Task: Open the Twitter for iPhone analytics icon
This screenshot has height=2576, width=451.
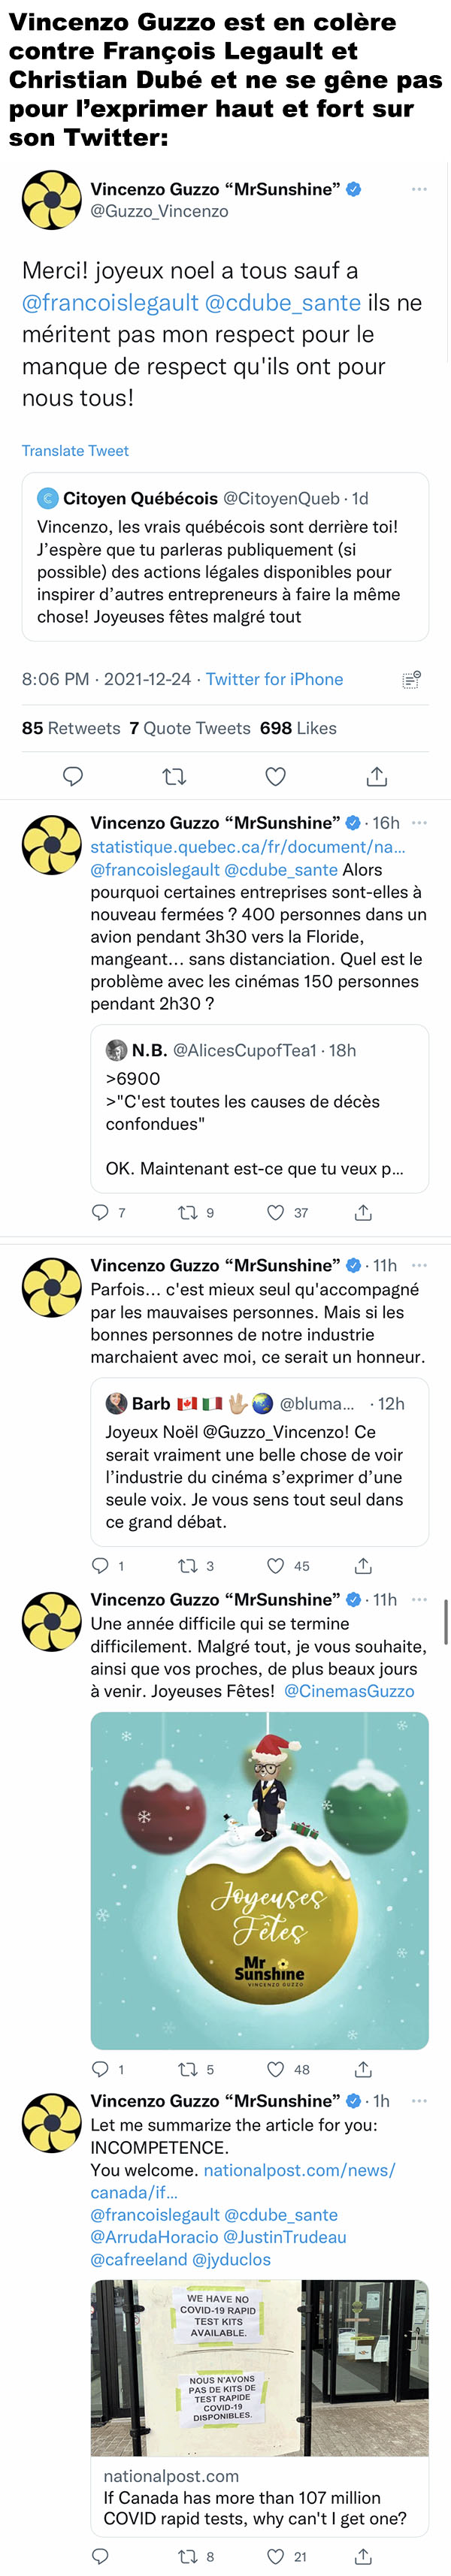Action: pos(411,679)
